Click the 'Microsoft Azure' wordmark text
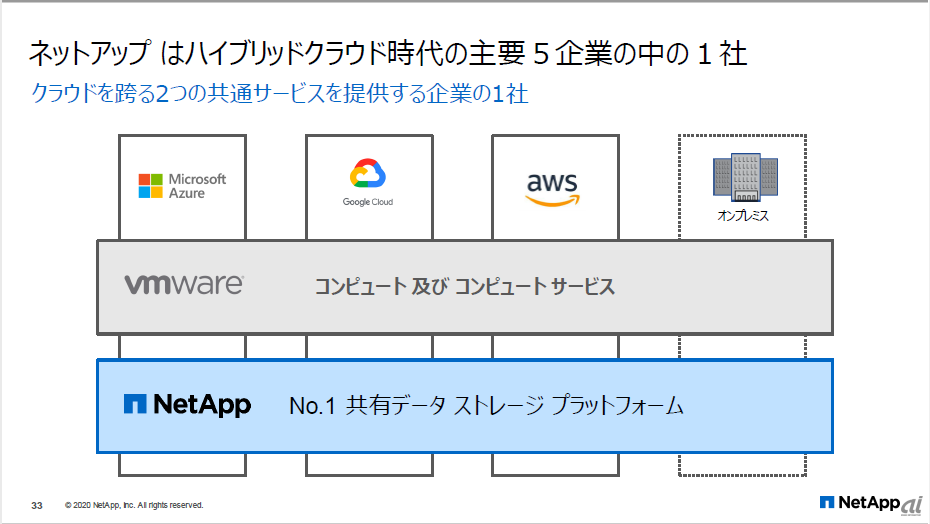Image resolution: width=930 pixels, height=524 pixels. (197, 186)
